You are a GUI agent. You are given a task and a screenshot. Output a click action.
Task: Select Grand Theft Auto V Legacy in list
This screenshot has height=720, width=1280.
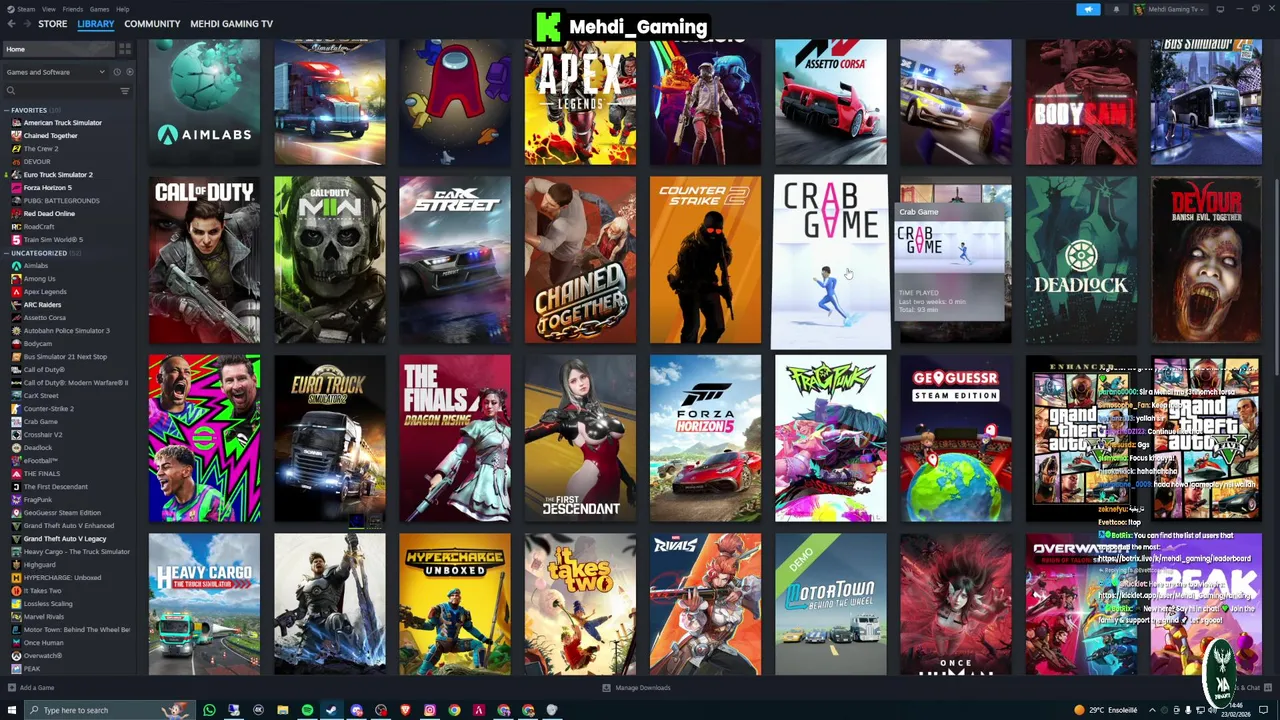65,539
